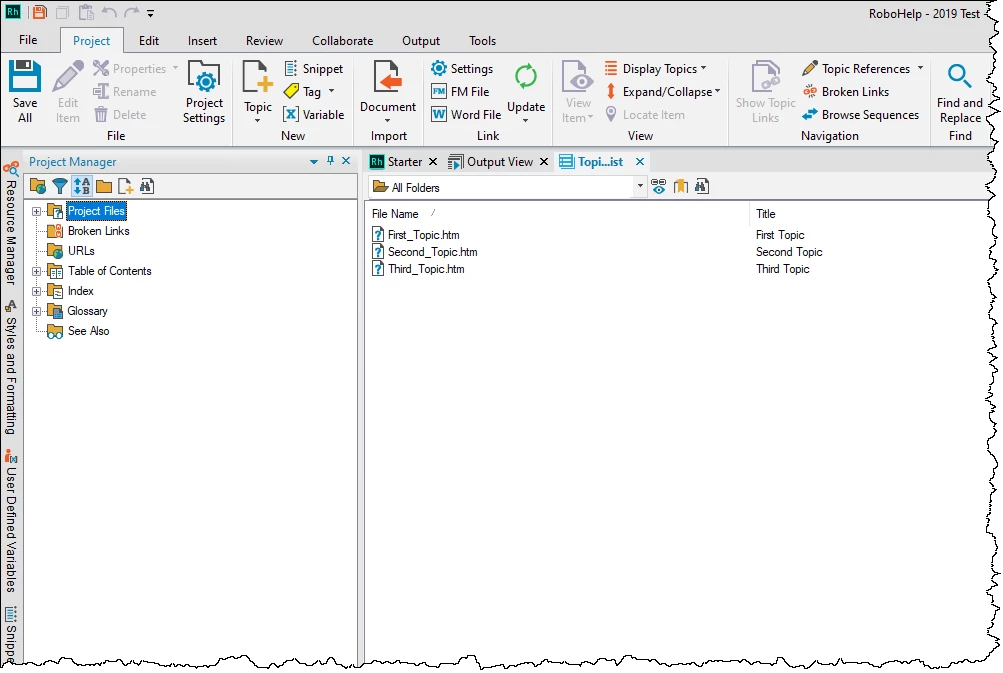
Task: Switch to the Review ribbon tab
Action: point(264,40)
